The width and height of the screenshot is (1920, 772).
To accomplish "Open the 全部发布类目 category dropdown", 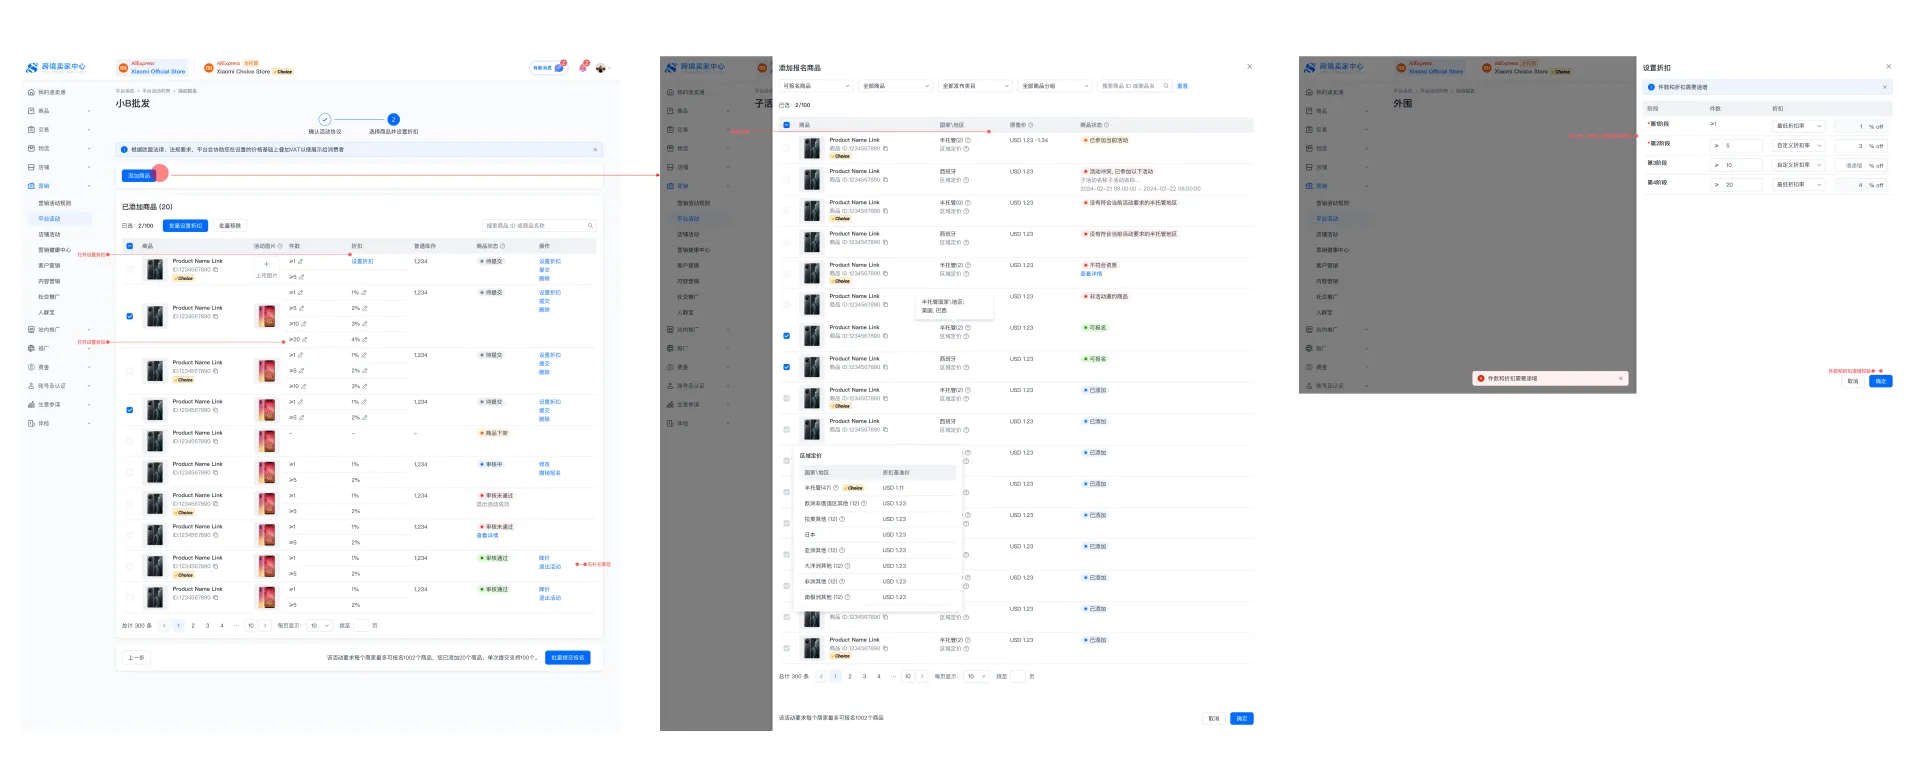I will coord(975,86).
